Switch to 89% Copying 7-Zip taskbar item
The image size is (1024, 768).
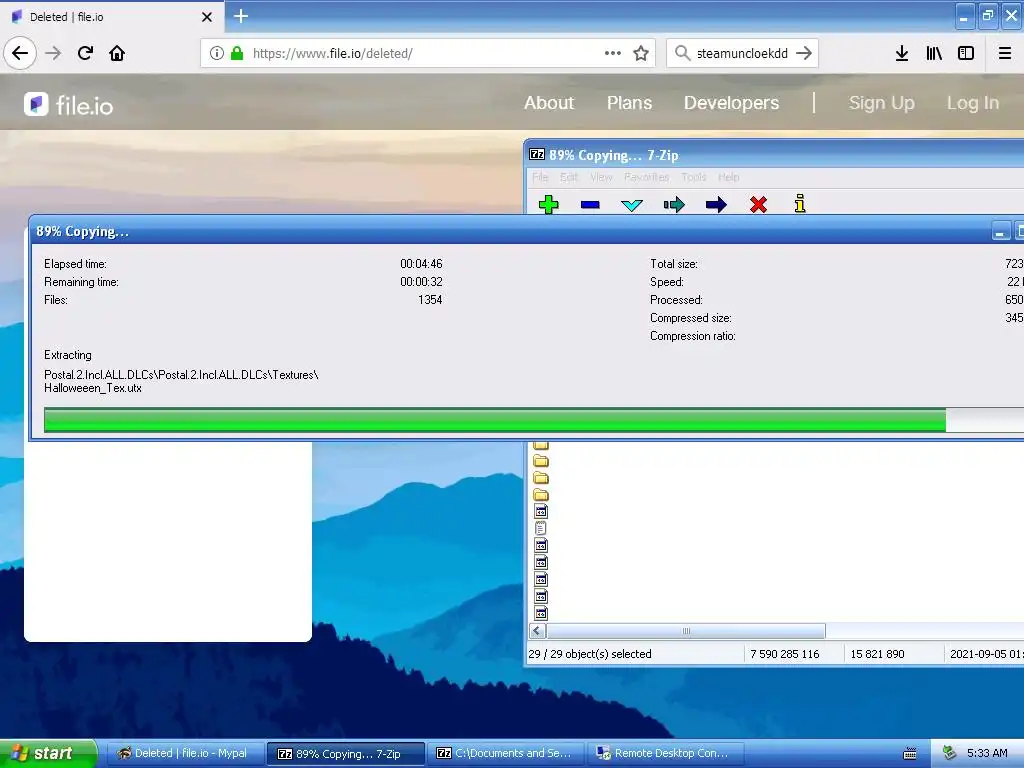pos(345,754)
